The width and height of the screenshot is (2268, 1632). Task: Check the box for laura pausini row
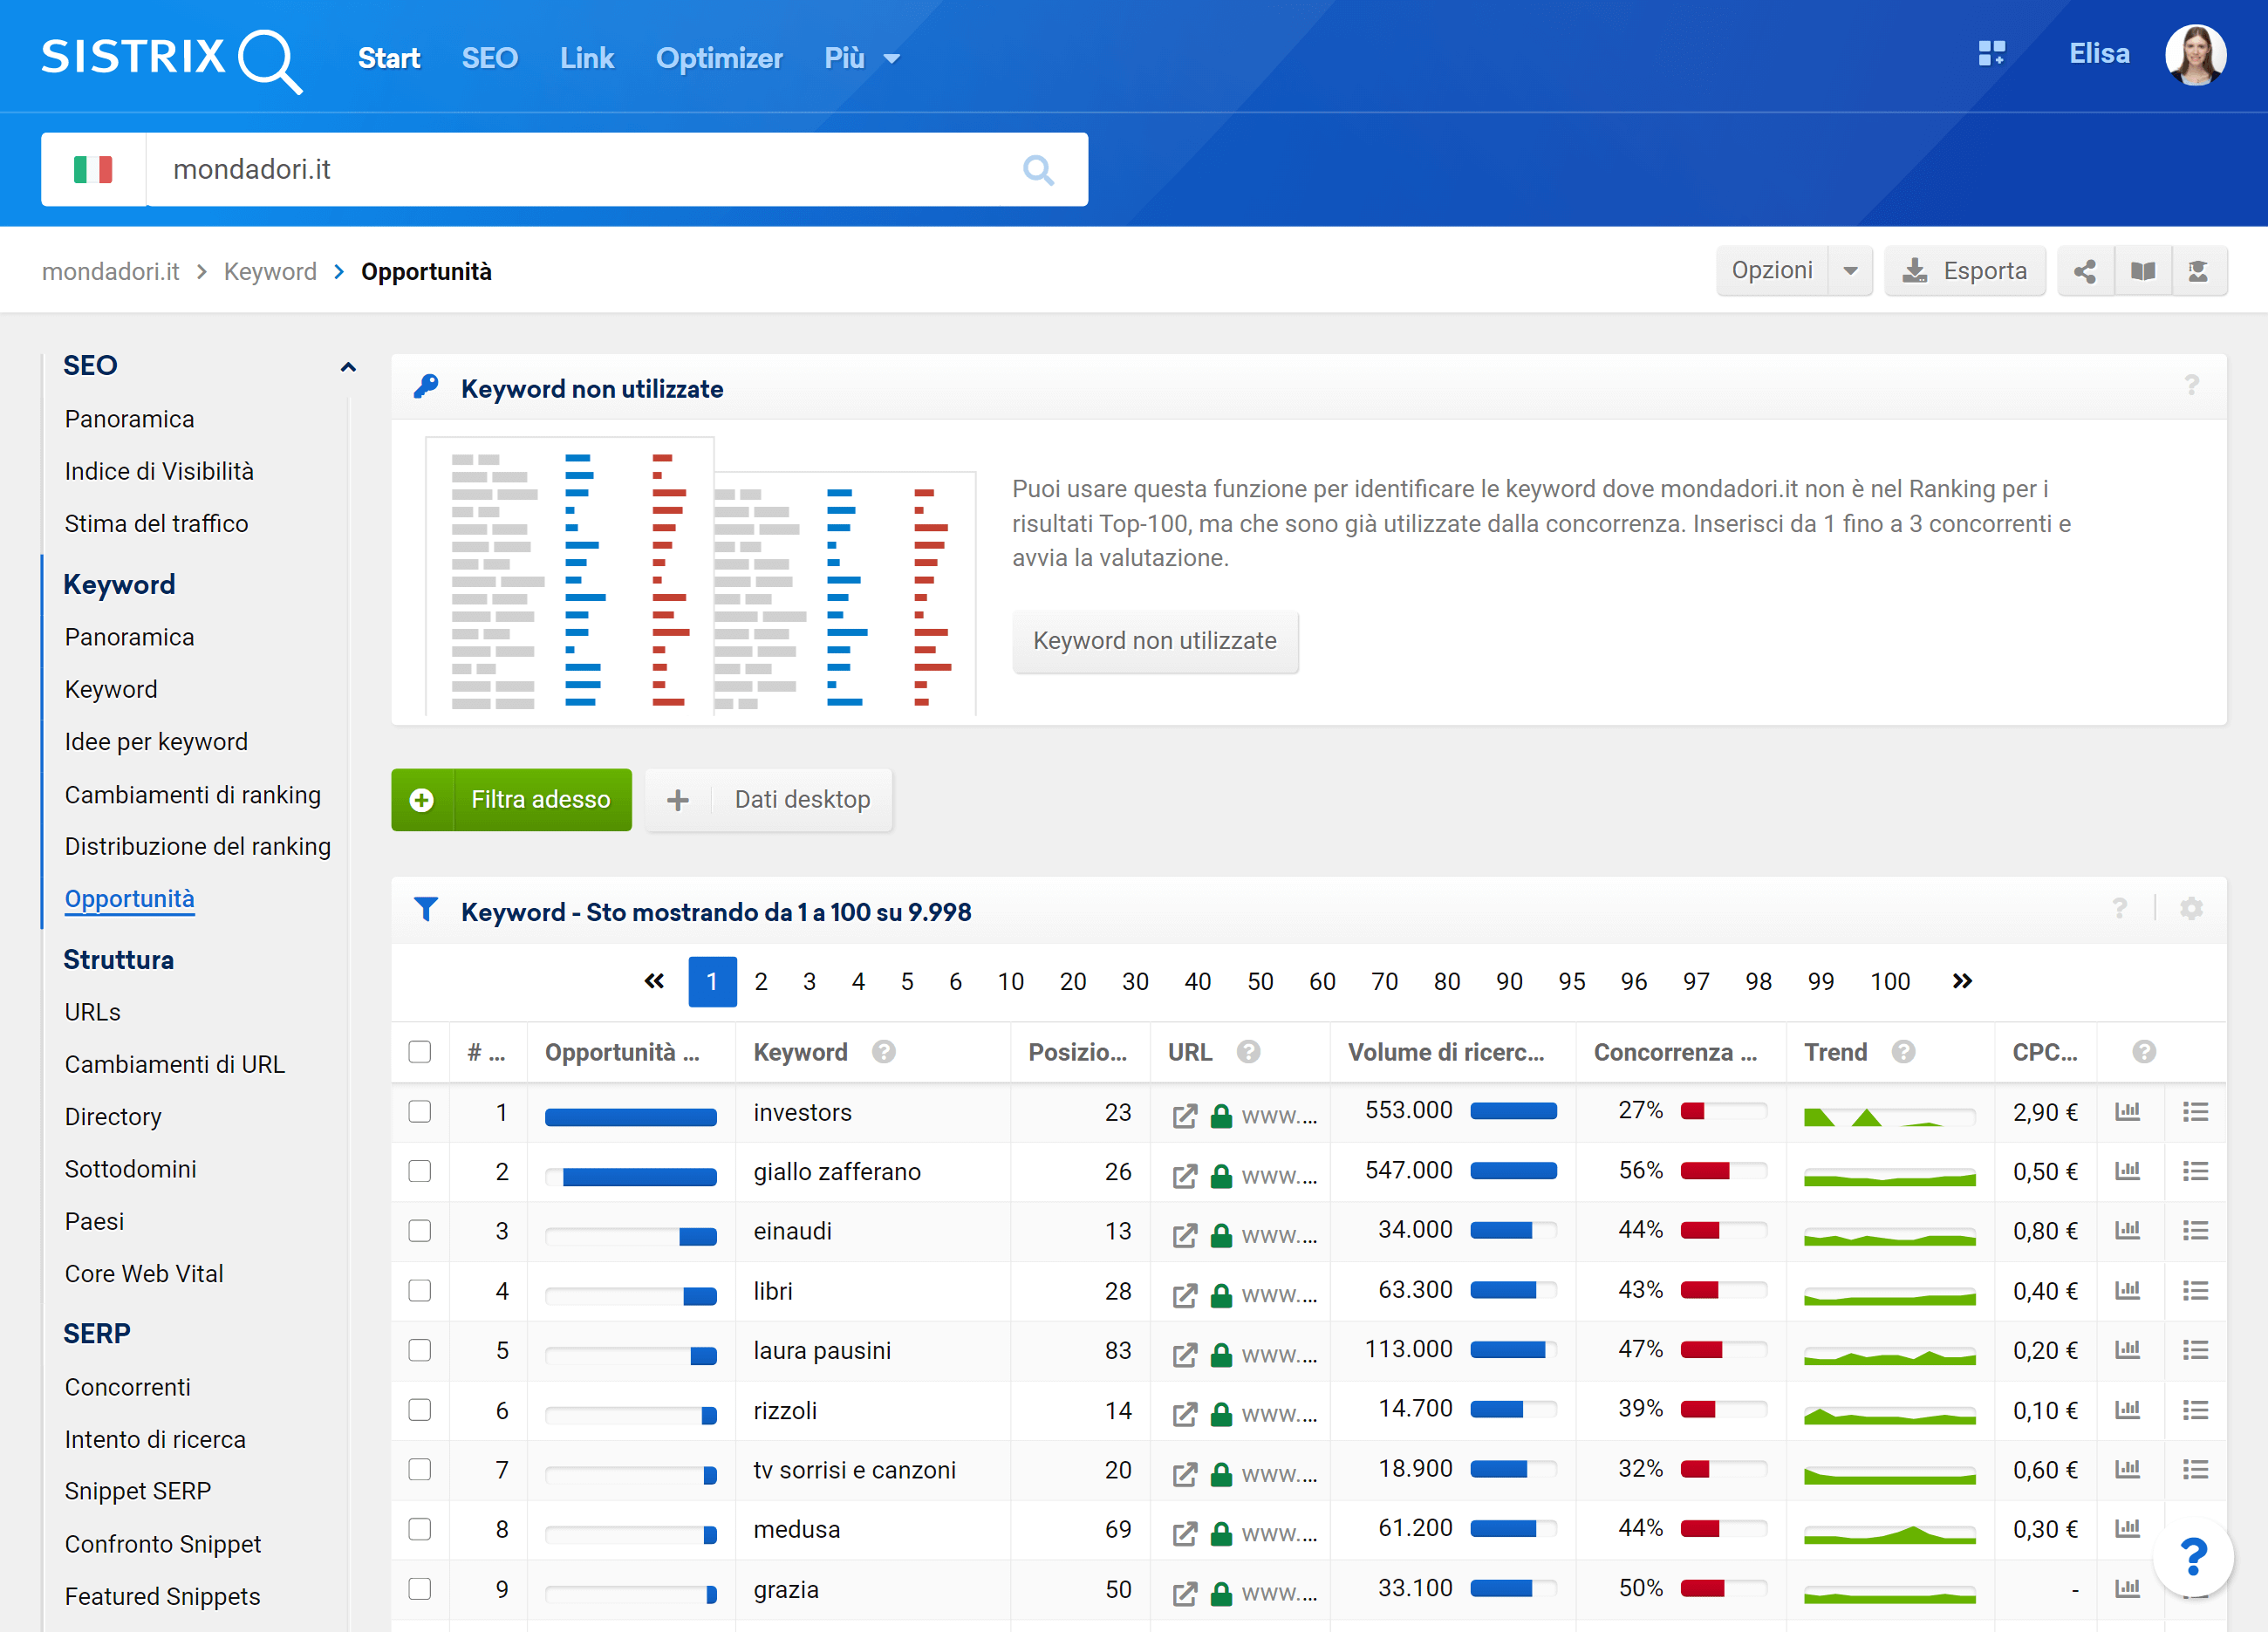(420, 1350)
